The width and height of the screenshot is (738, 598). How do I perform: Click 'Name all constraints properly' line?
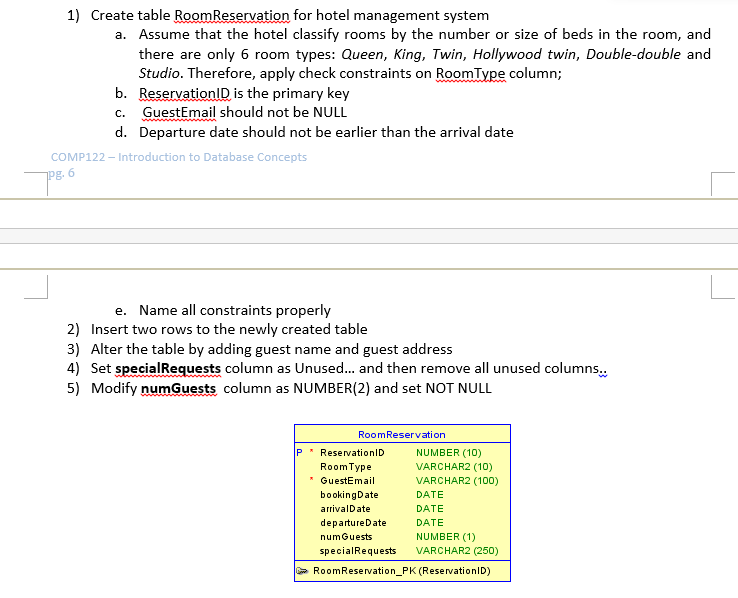tap(234, 311)
